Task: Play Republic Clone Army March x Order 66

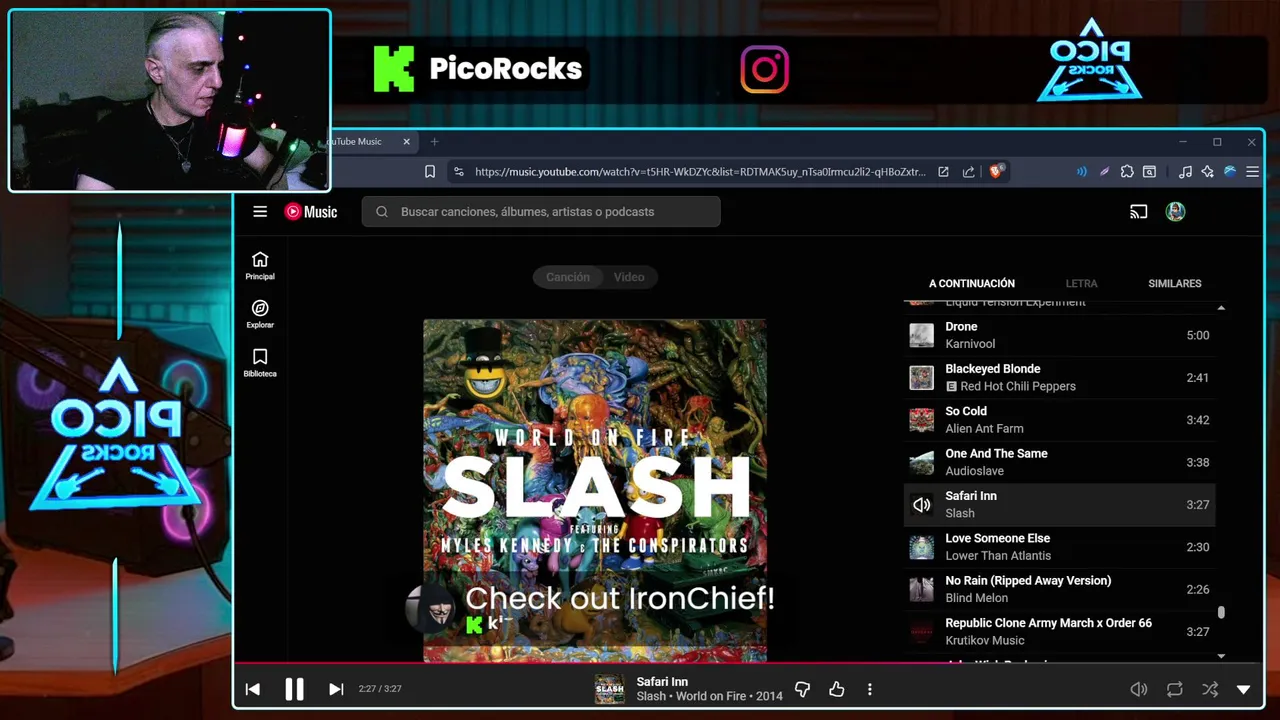Action: point(1059,631)
